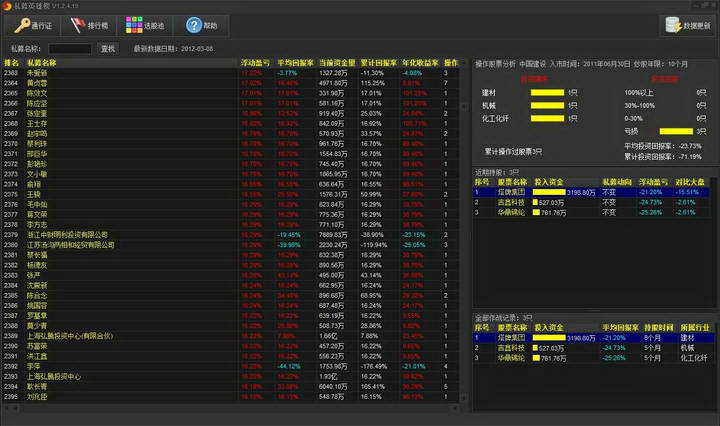Viewport: 720px width, 426px height.
Task: Click the yellow 亏损 bar in distribution
Action: pos(678,130)
